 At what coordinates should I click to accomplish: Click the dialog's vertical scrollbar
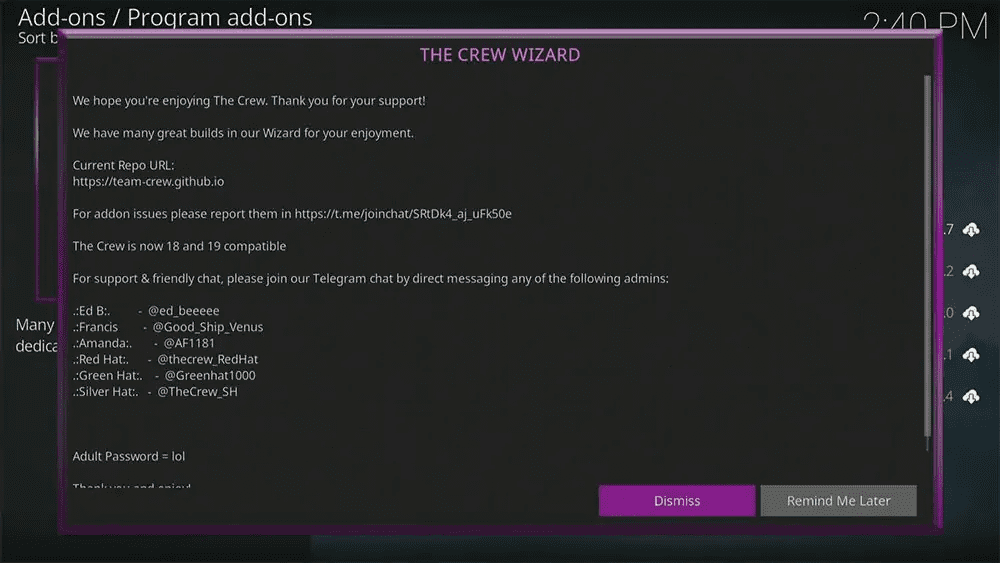pyautogui.click(x=927, y=263)
